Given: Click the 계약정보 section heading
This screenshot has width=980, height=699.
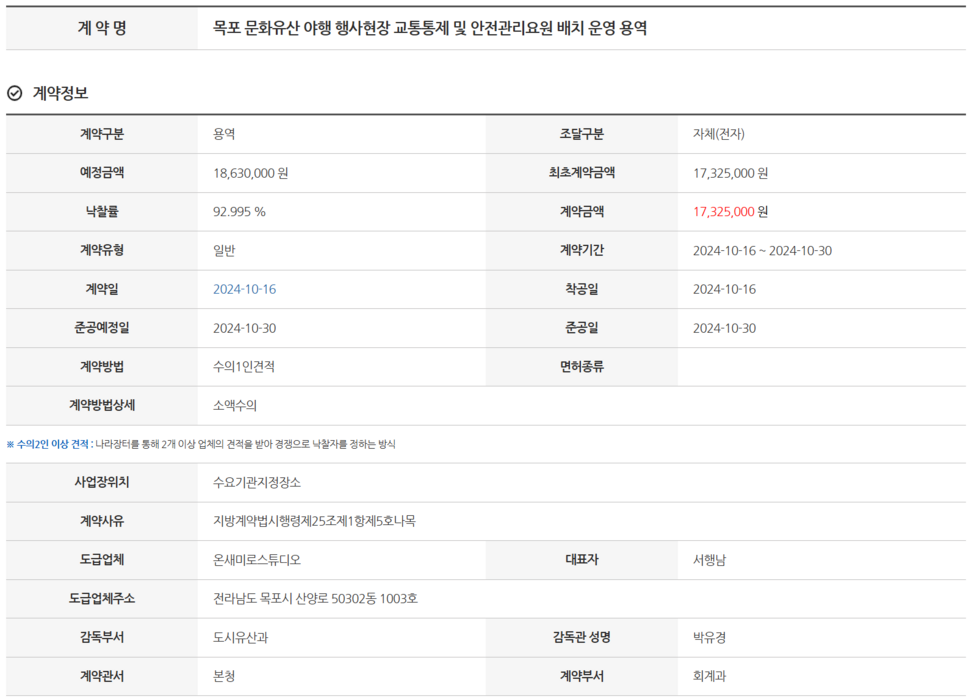Looking at the screenshot, I should tap(60, 93).
